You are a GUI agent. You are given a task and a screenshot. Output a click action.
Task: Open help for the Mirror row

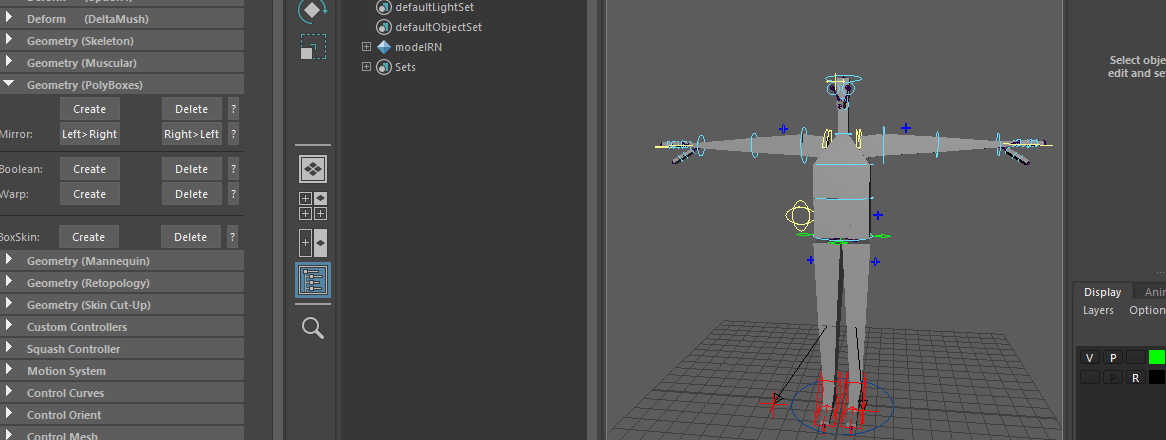point(233,134)
